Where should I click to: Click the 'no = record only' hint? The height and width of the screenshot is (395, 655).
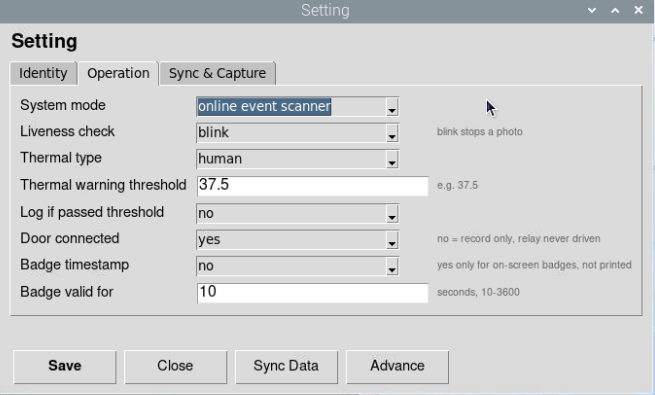coord(518,239)
